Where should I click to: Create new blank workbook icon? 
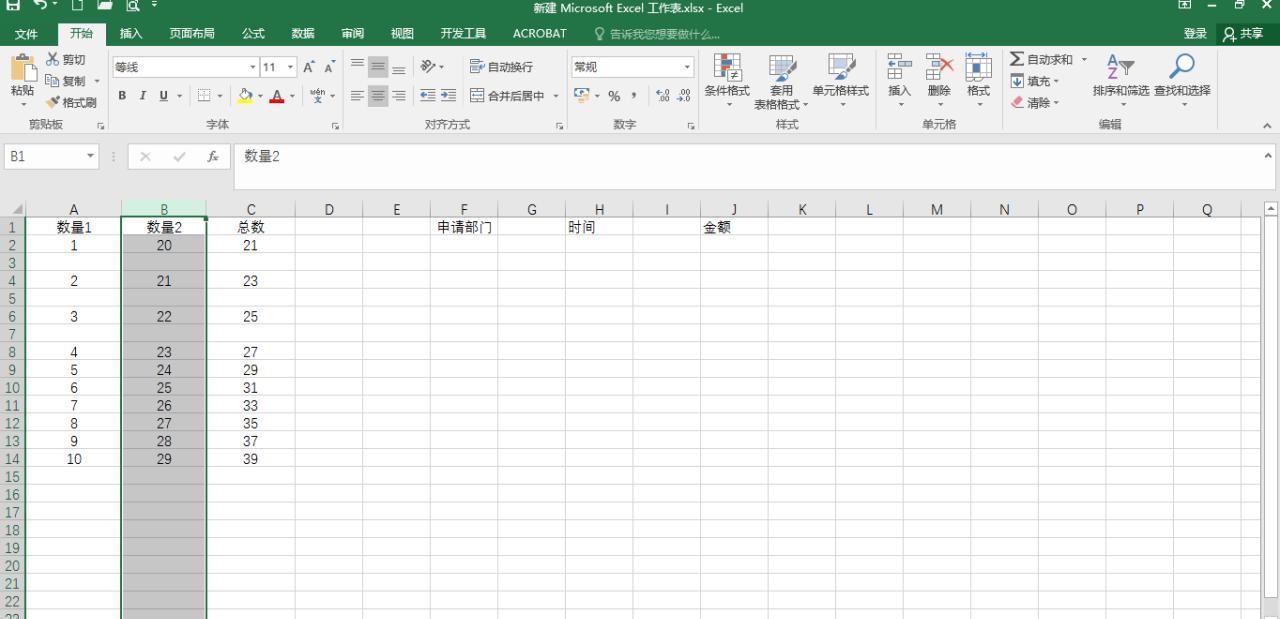coord(79,7)
